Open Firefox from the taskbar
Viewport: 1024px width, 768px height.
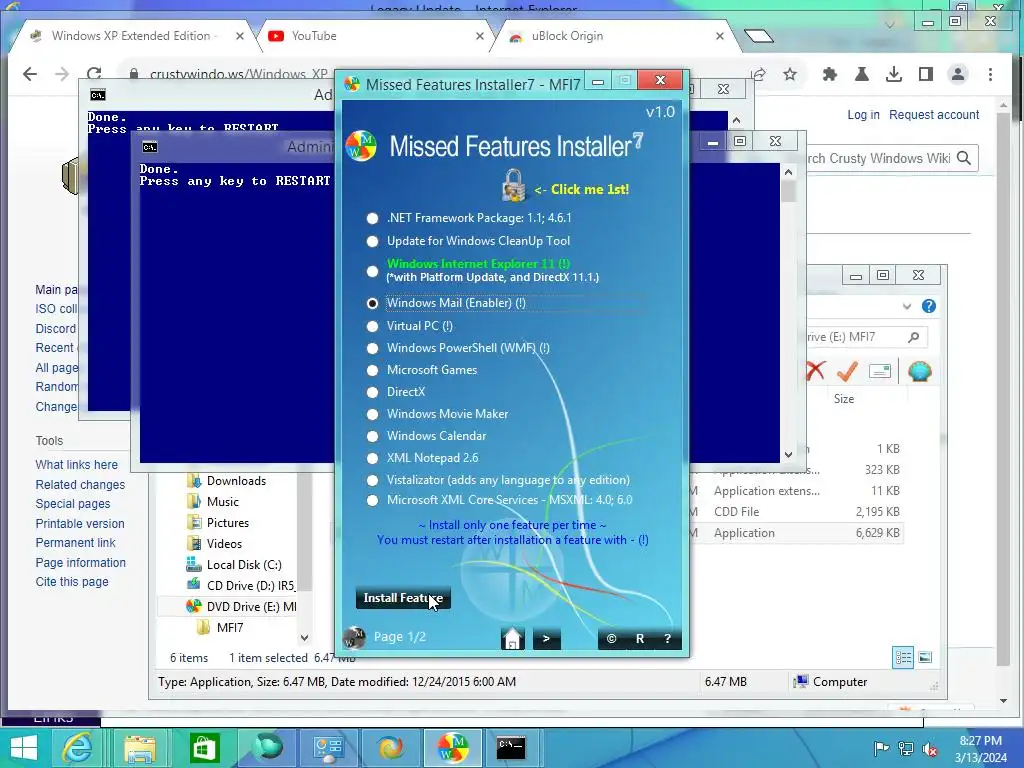point(391,748)
